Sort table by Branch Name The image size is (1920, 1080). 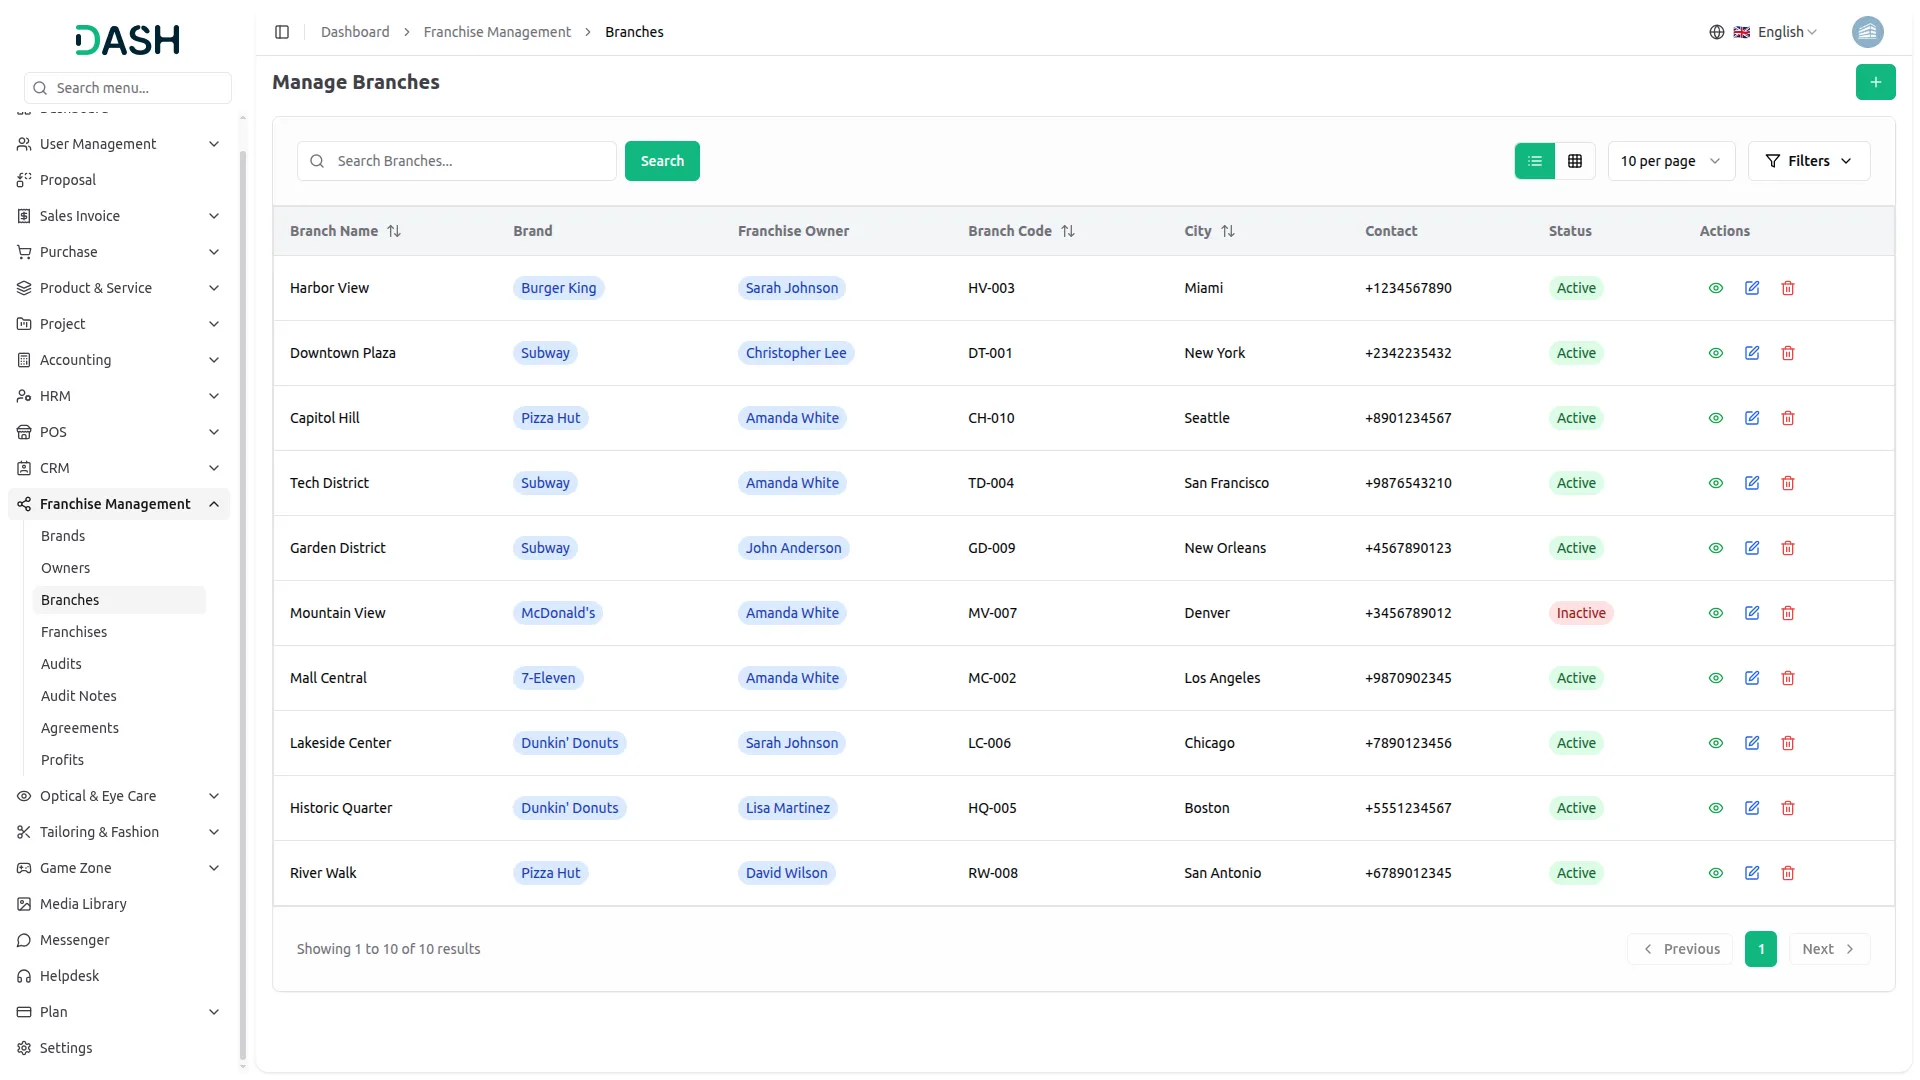point(345,231)
